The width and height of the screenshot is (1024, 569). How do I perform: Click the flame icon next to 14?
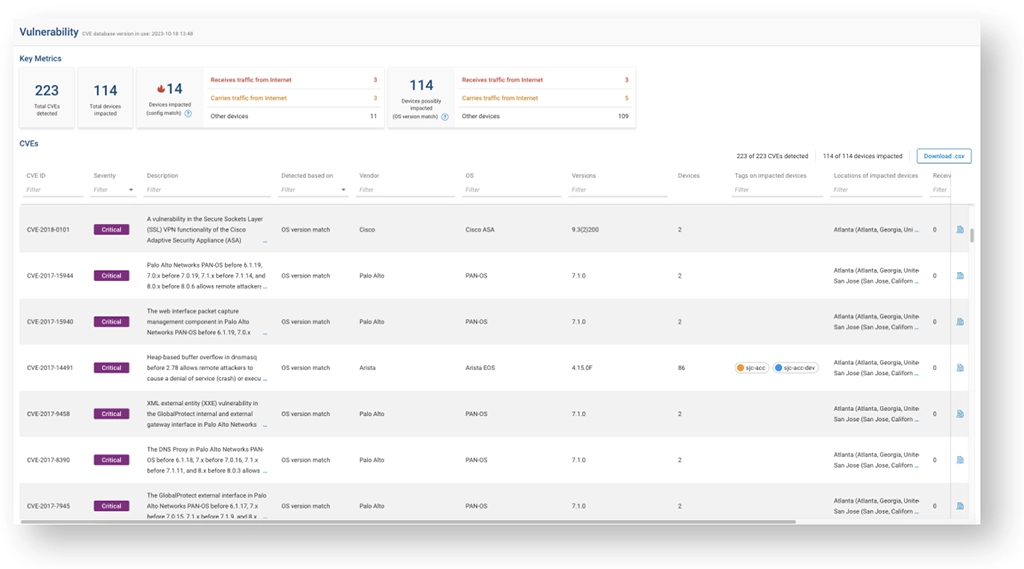[x=161, y=89]
